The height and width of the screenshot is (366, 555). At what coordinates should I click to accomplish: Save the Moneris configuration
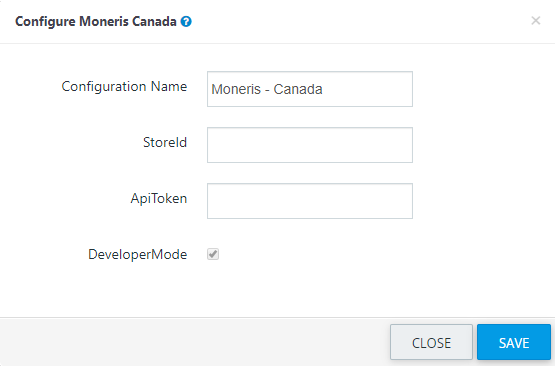coord(514,342)
